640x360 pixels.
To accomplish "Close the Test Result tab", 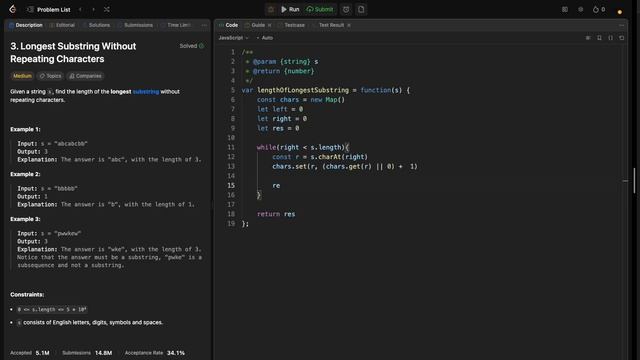I will pyautogui.click(x=349, y=25).
